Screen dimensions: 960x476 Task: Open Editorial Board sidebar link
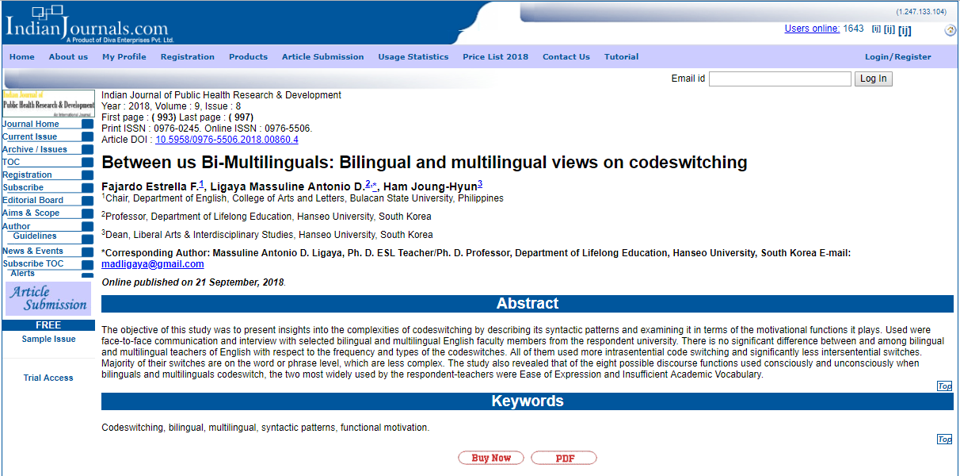click(32, 200)
